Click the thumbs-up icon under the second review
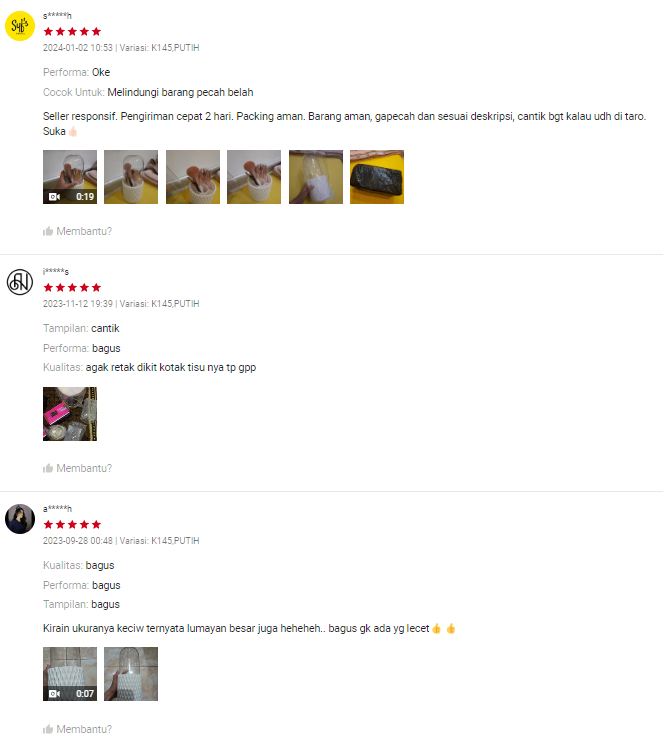This screenshot has width=663, height=738. (x=48, y=468)
